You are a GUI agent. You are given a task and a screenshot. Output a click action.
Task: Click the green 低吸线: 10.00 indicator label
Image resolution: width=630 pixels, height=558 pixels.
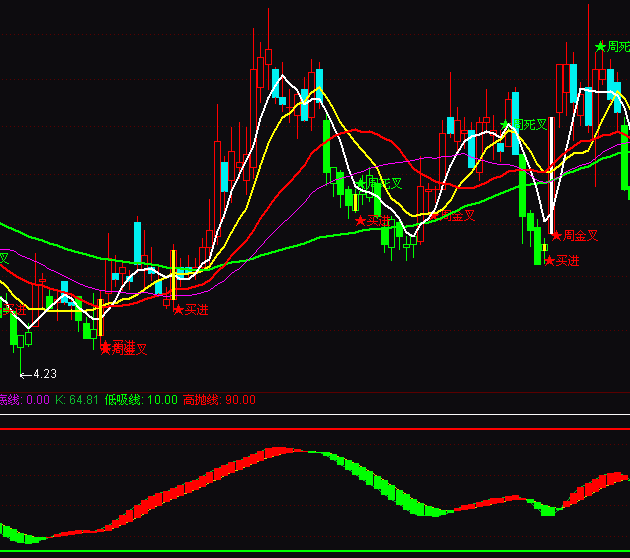tap(141, 400)
